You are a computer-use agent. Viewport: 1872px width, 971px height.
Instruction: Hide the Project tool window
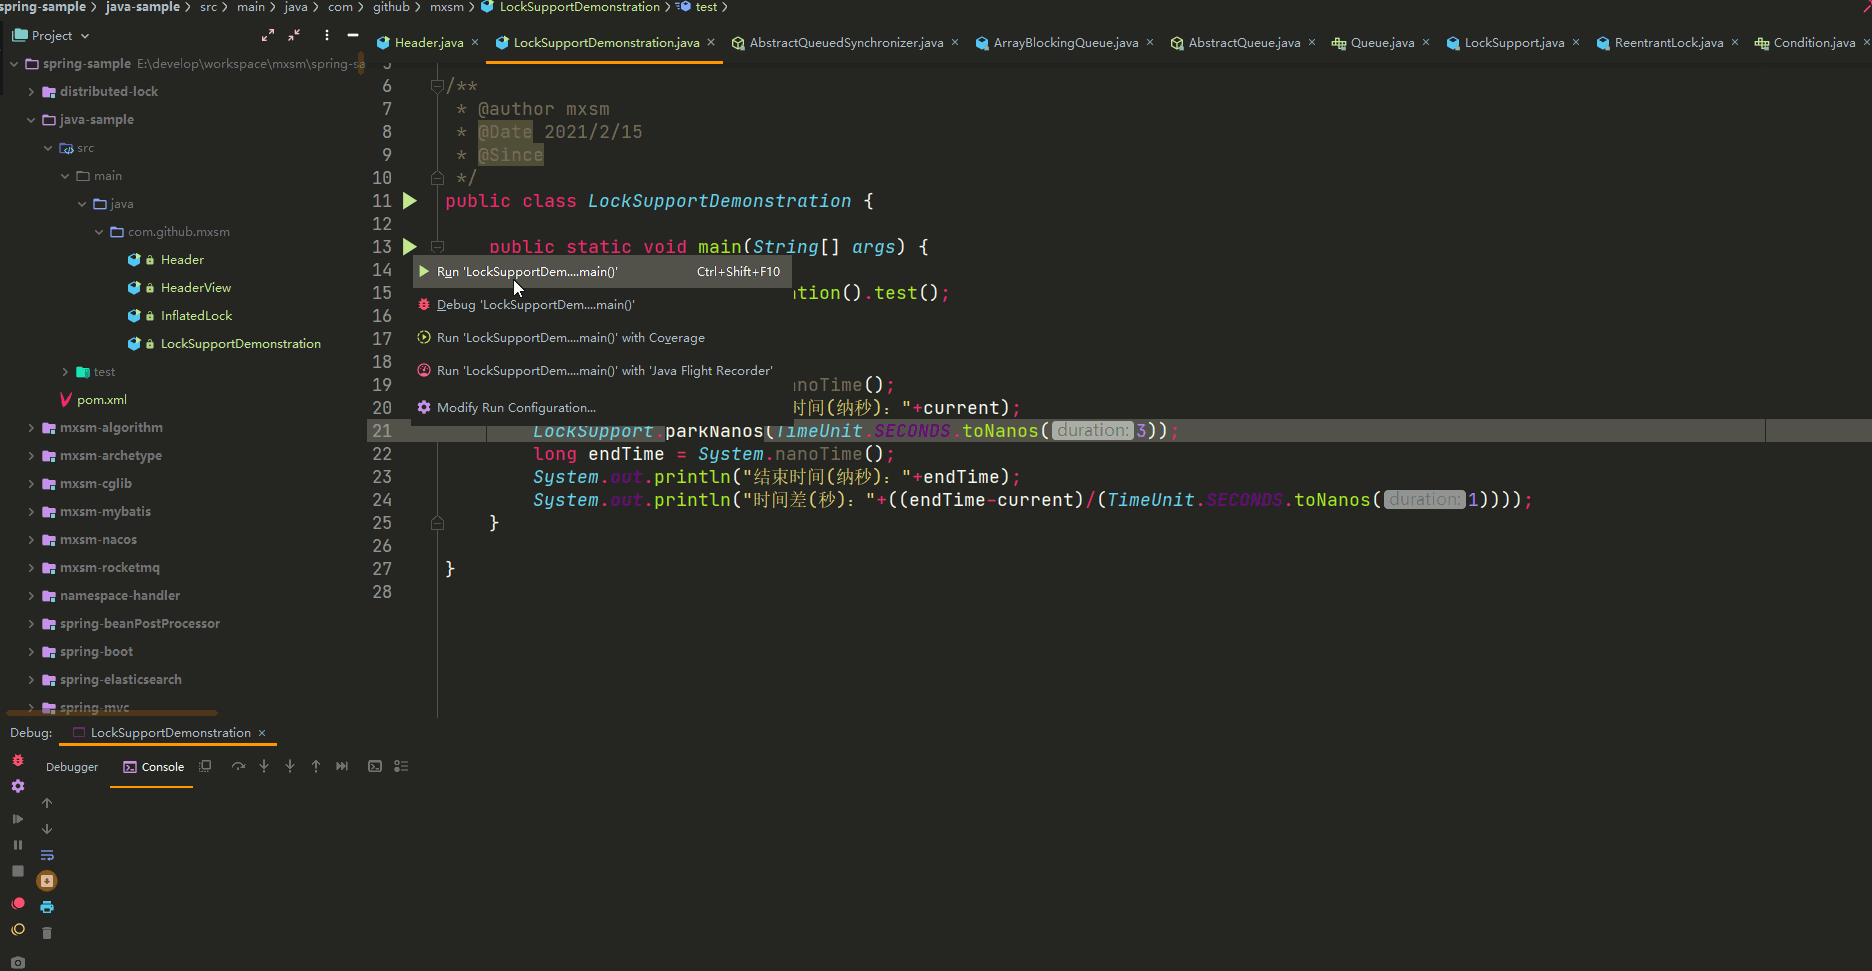(353, 35)
